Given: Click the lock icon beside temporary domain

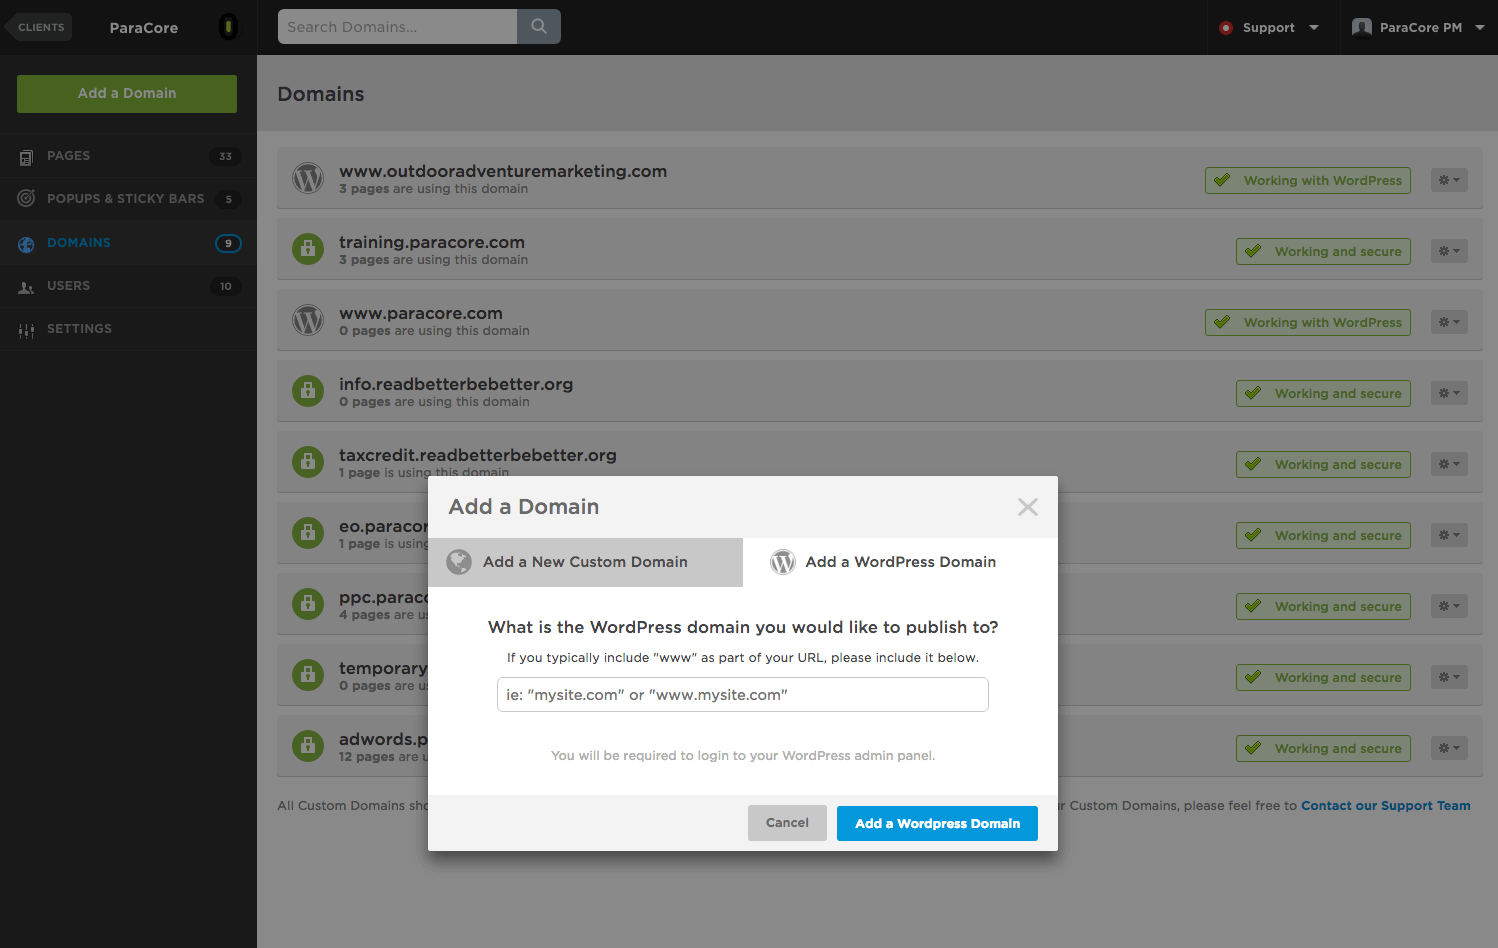Looking at the screenshot, I should click(x=308, y=675).
